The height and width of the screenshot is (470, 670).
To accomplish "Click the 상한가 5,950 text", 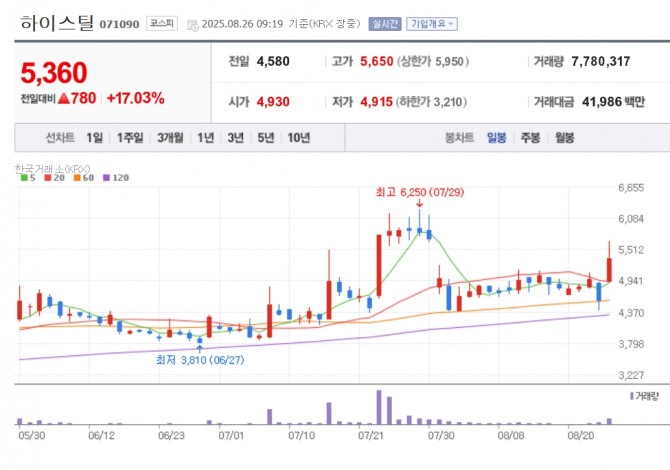I will click(433, 62).
